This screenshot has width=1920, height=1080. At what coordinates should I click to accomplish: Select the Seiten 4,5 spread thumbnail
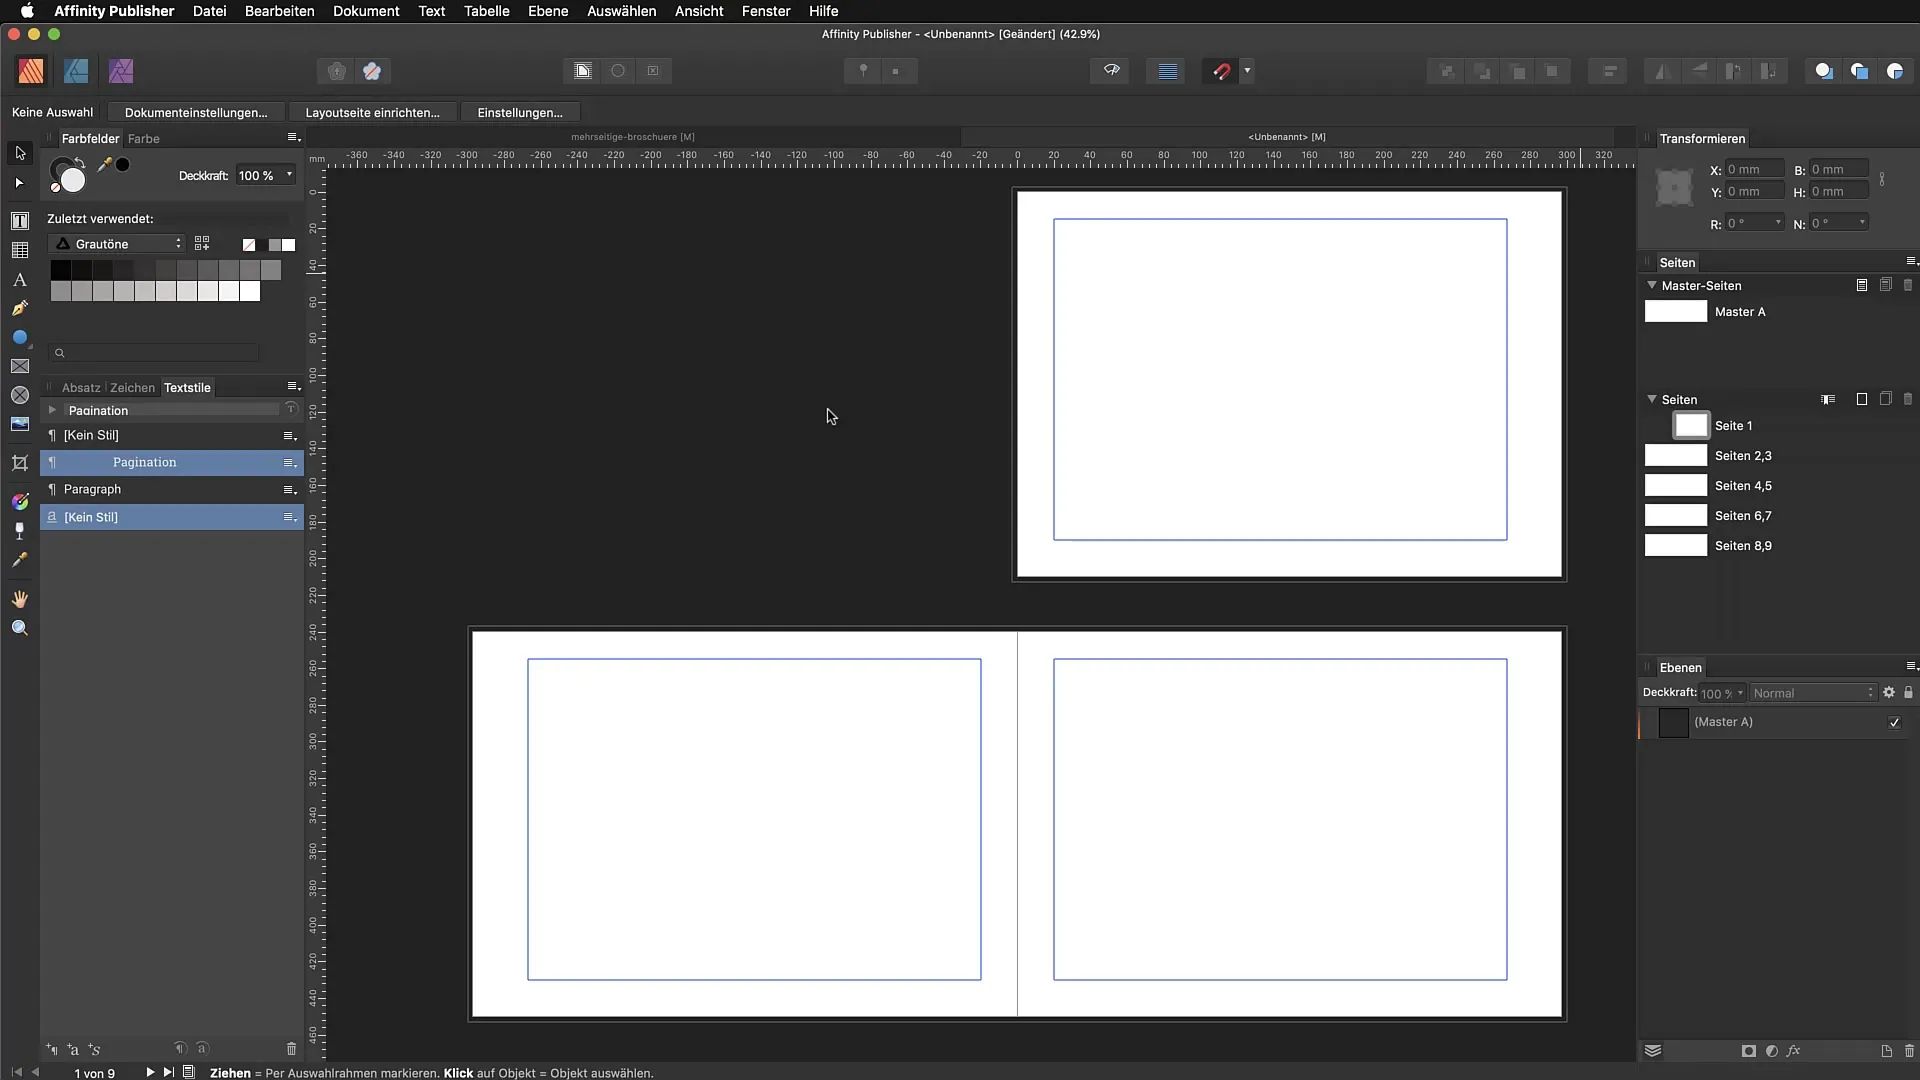(1676, 485)
